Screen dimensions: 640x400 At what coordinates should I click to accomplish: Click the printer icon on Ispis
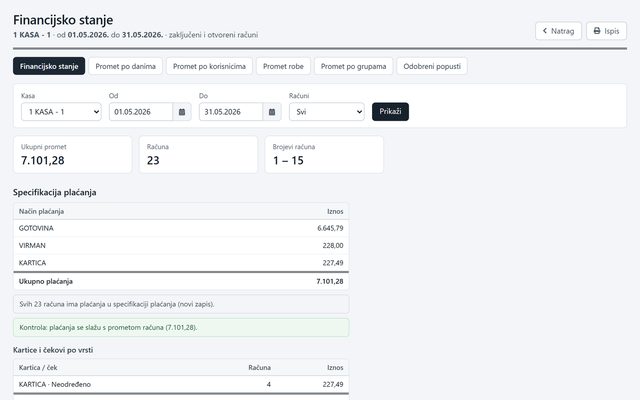[x=597, y=31]
